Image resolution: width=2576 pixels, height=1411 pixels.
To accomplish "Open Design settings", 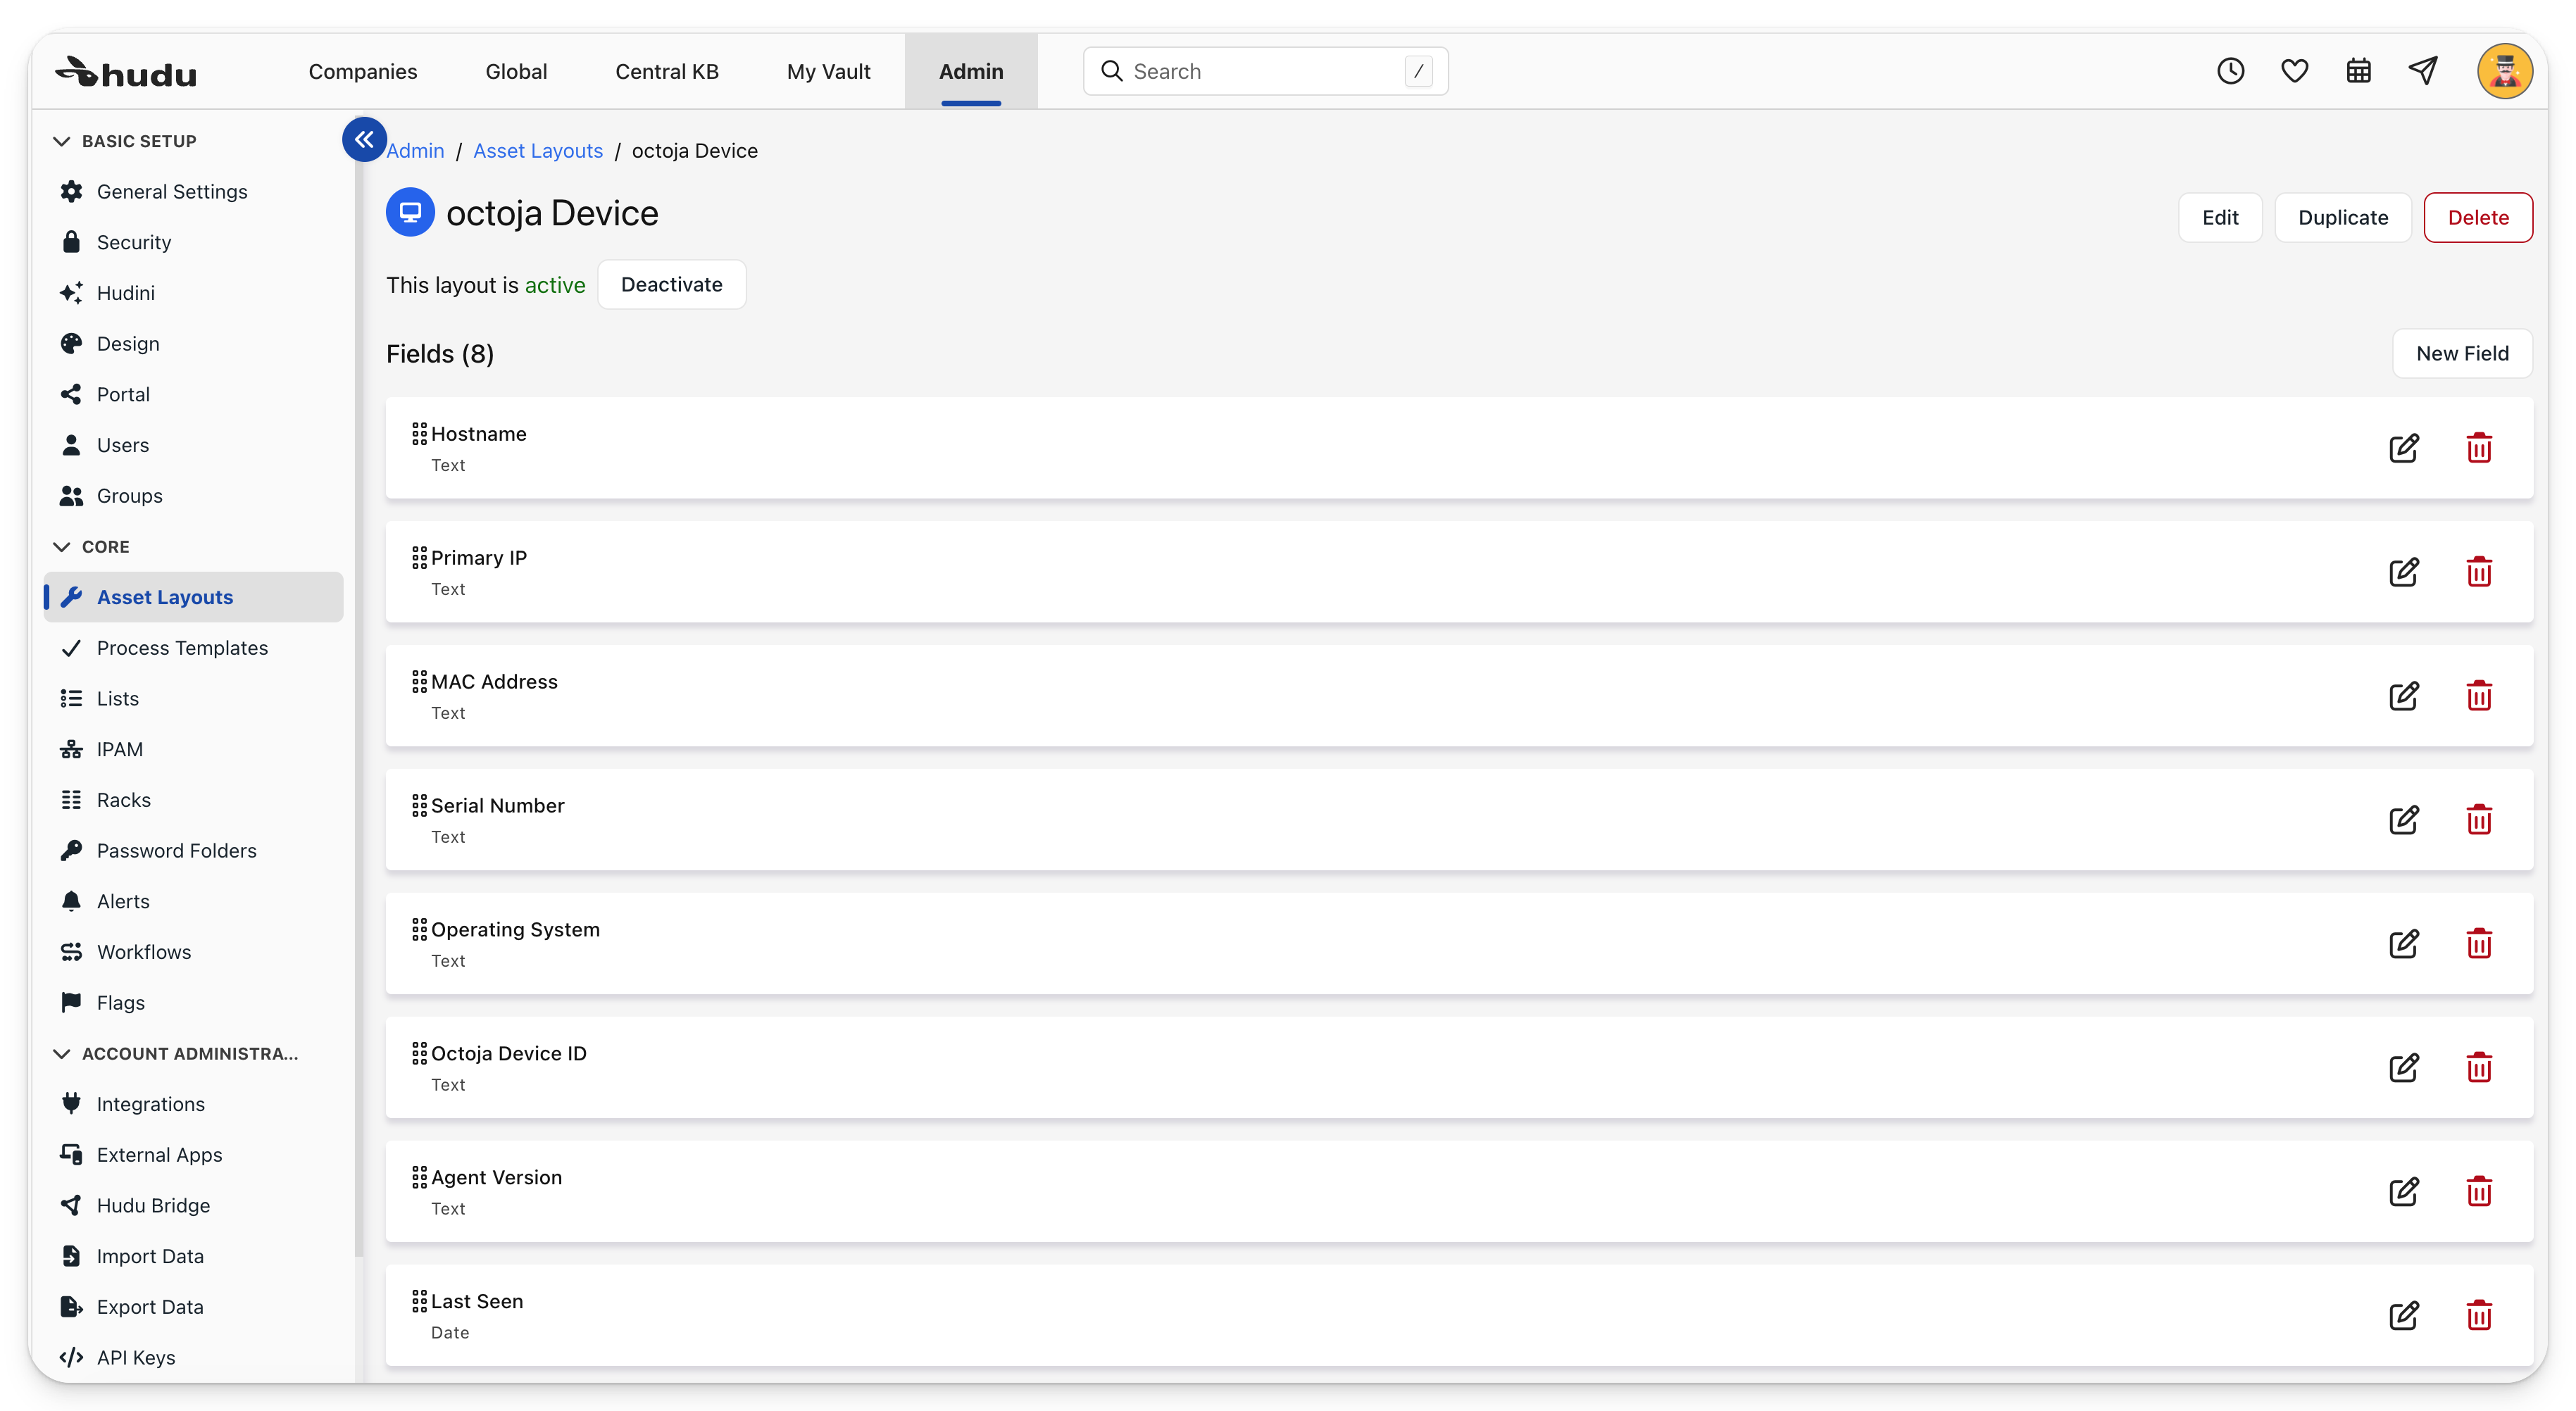I will click(194, 344).
